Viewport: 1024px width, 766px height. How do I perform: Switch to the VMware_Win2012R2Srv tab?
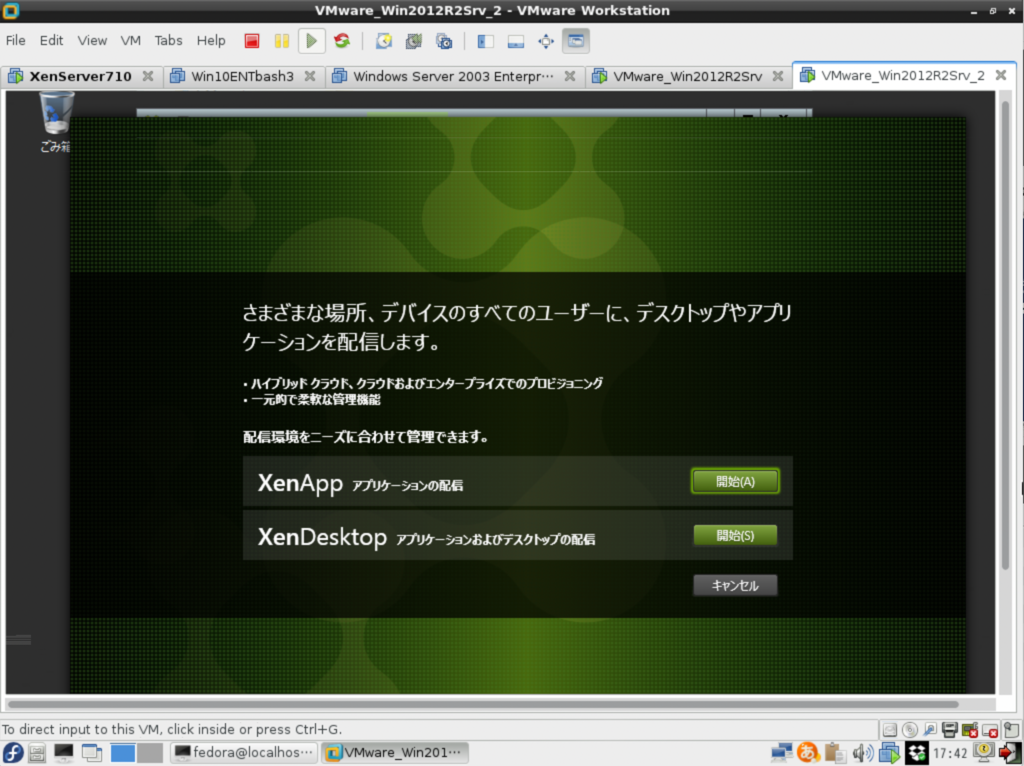point(687,76)
